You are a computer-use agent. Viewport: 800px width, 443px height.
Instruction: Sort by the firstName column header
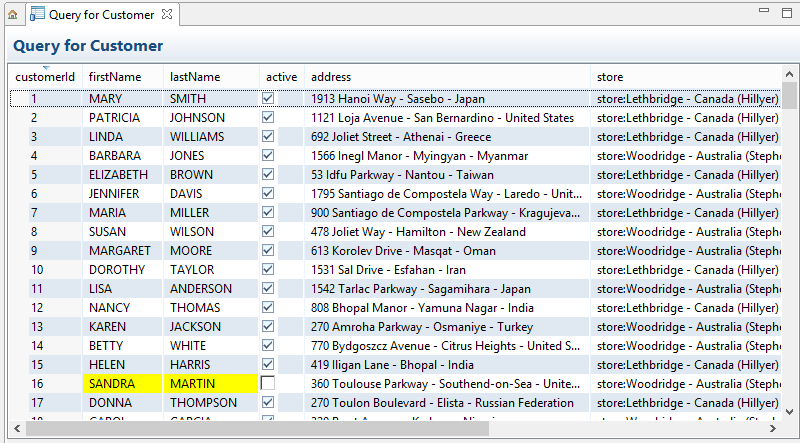115,77
